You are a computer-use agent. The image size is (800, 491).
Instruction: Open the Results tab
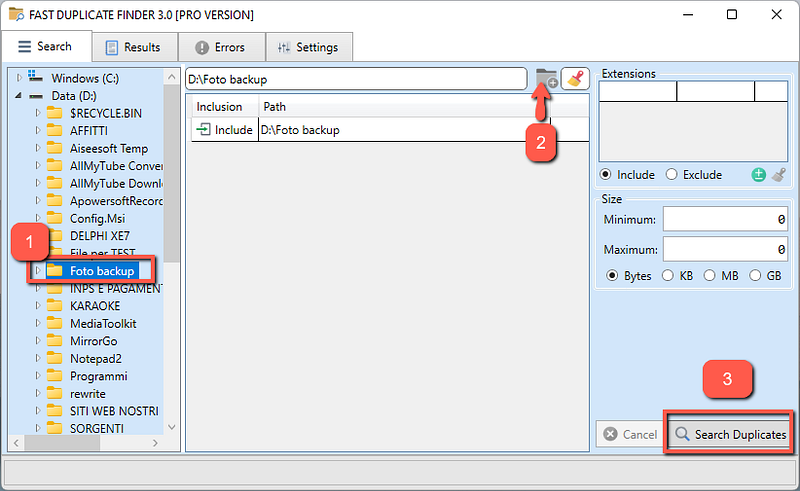[x=135, y=47]
